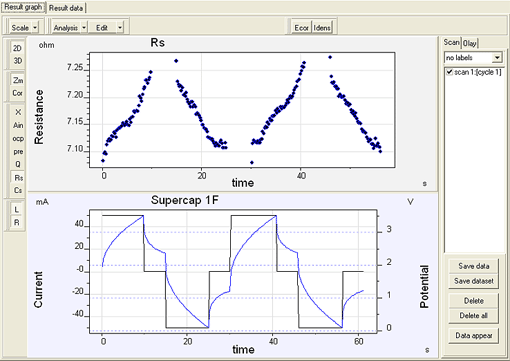
Task: Switch to 2D view button
Action: 17,48
